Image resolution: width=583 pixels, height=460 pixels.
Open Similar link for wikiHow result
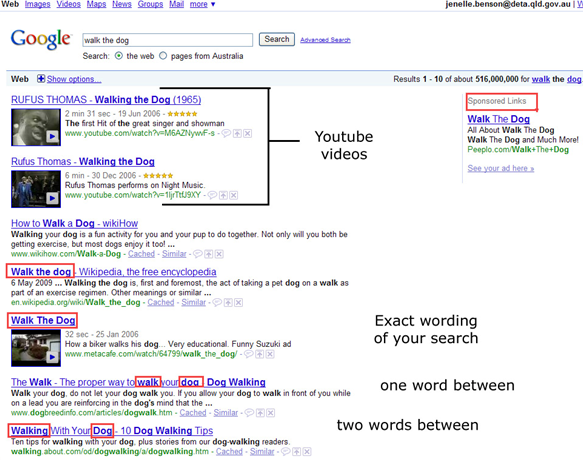pos(174,254)
